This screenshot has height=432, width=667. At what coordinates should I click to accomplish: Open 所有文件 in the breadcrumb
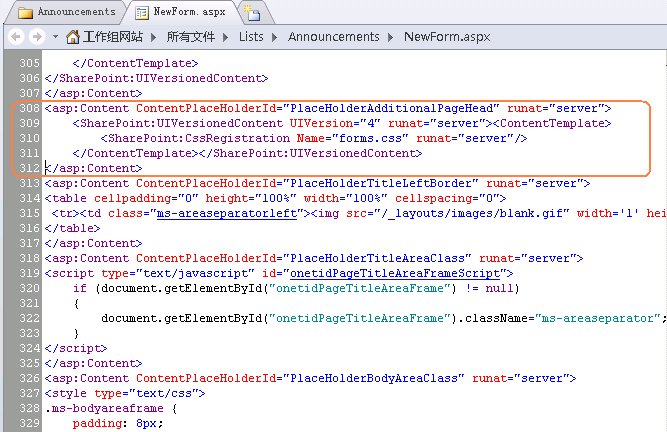point(191,37)
